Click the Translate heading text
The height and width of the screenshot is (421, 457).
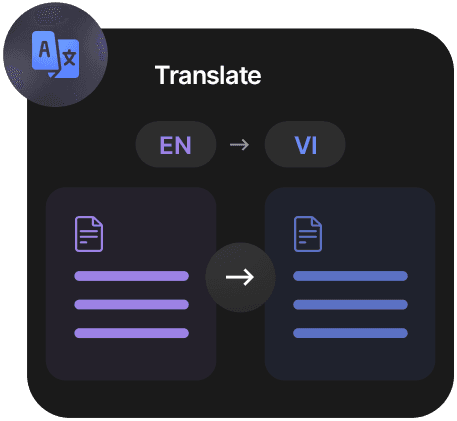pos(208,75)
